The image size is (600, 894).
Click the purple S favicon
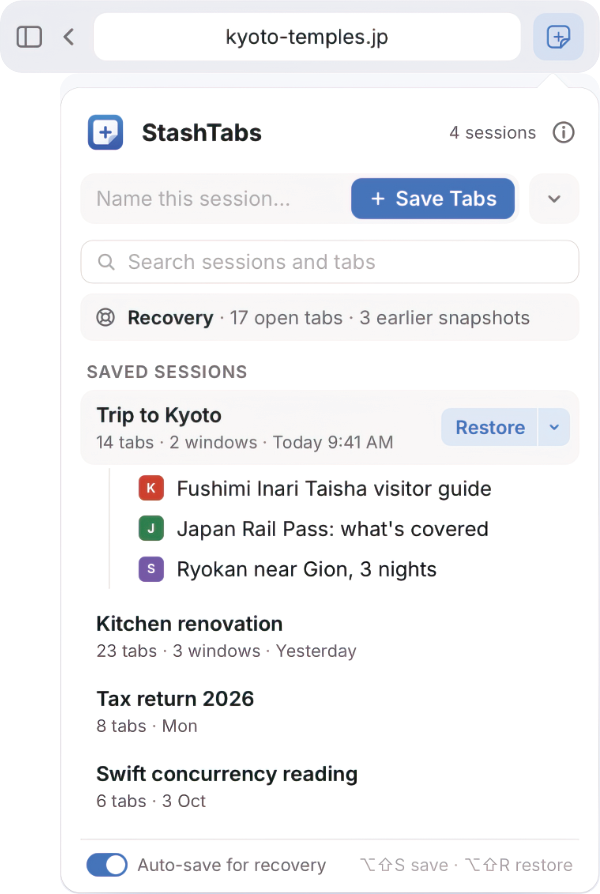pyautogui.click(x=151, y=569)
